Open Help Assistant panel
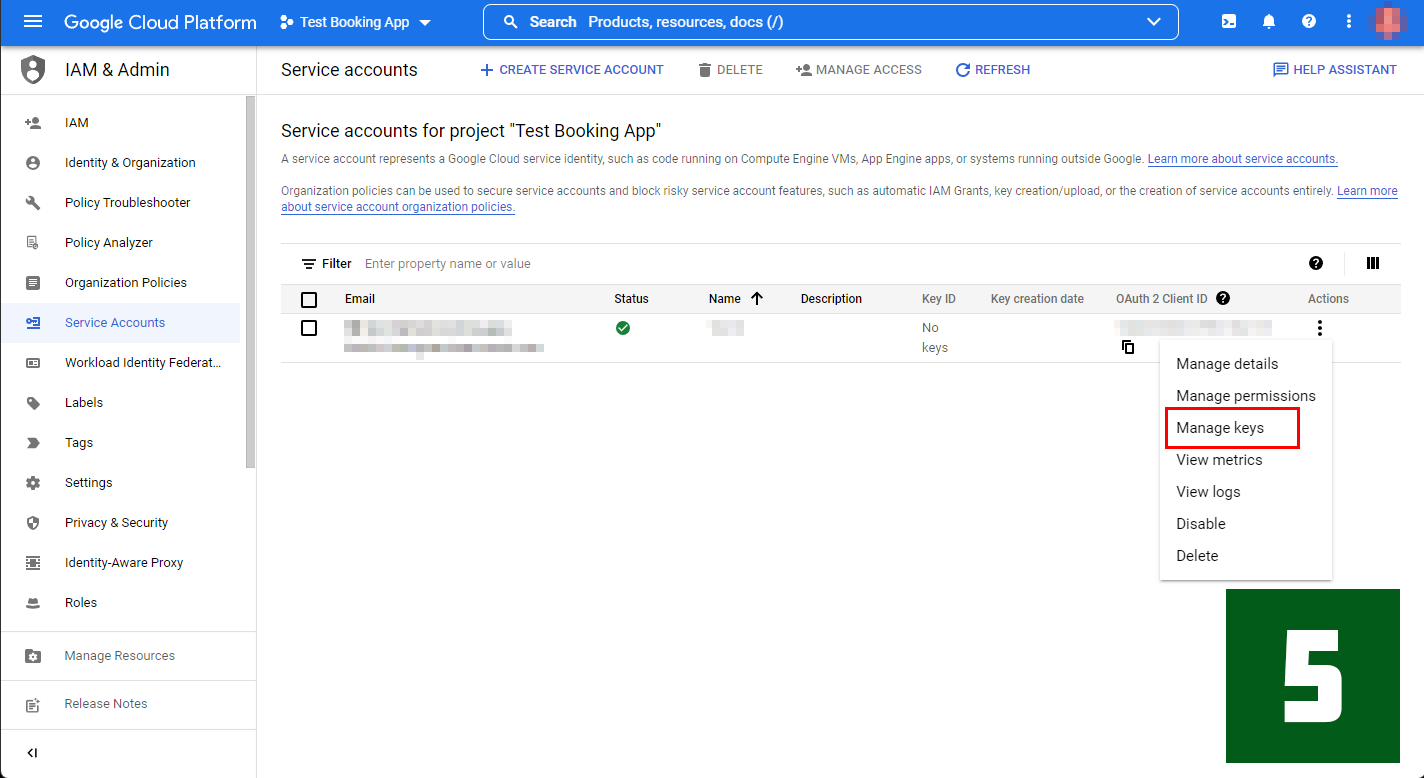1424x778 pixels. click(x=1334, y=70)
